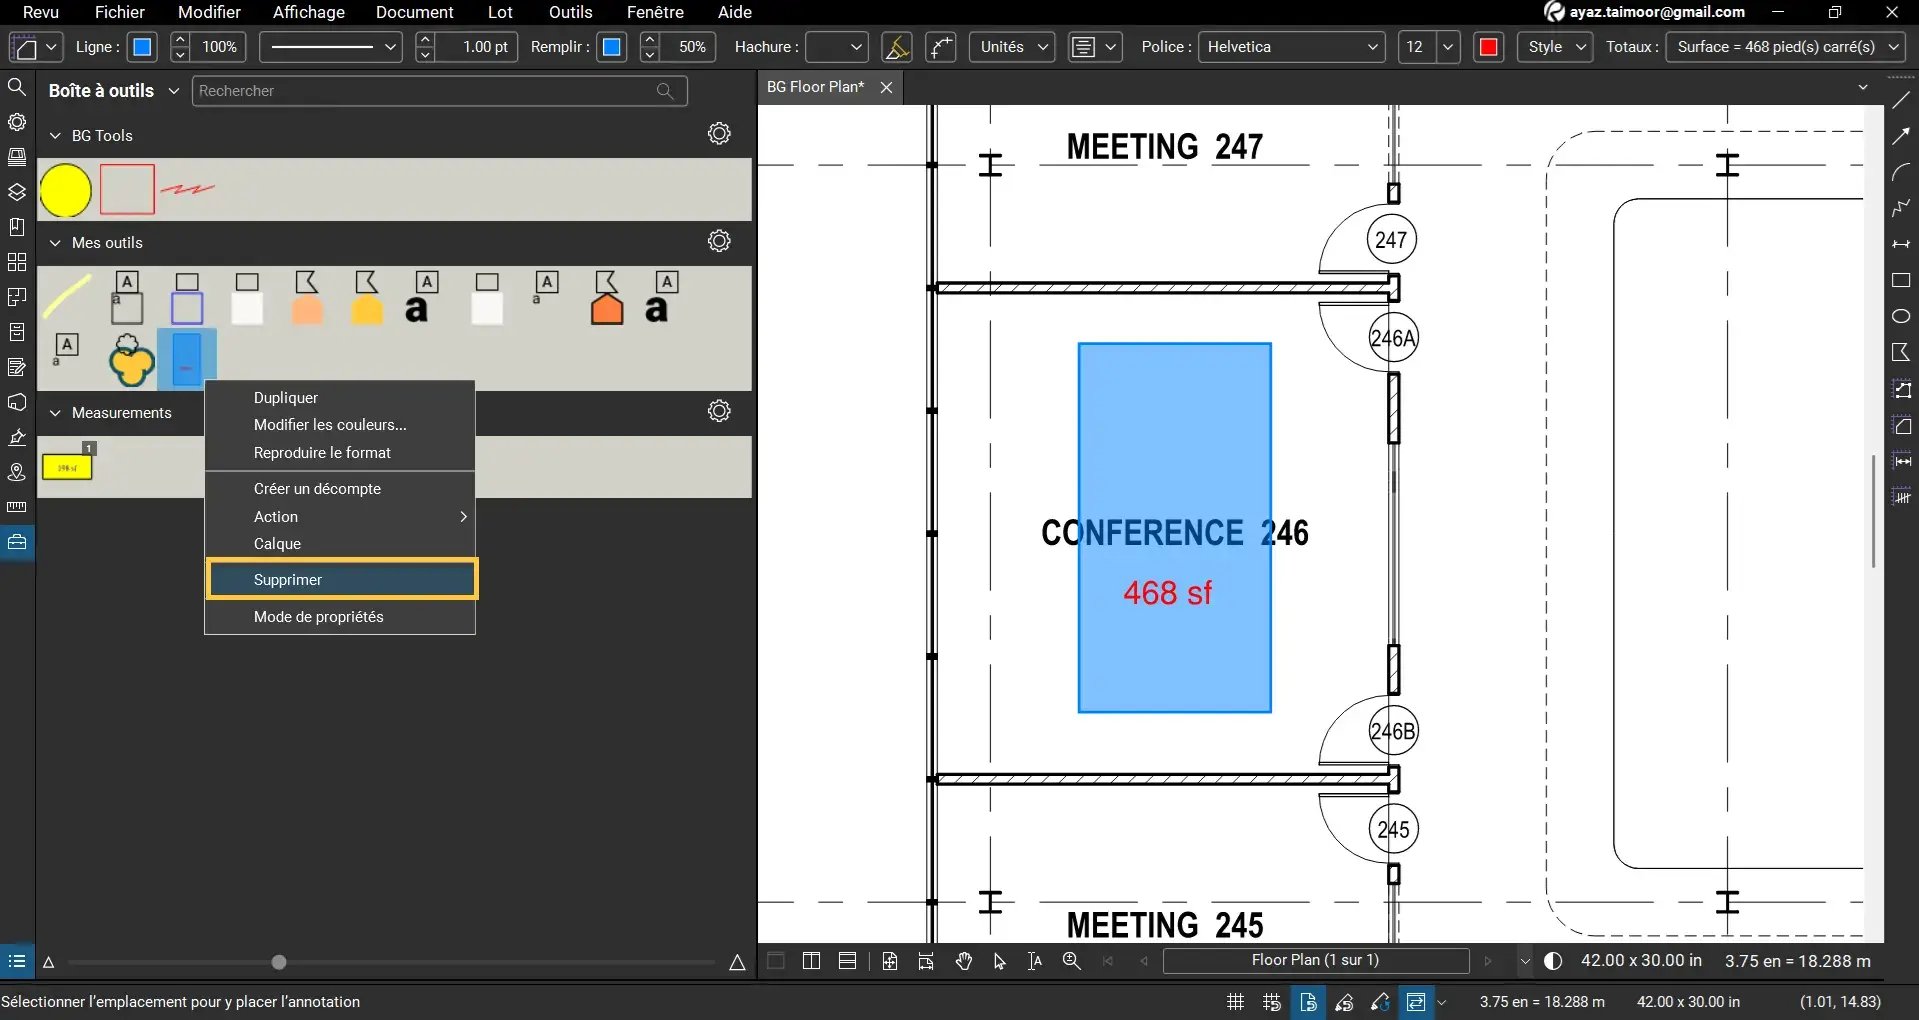Click Dupliquer in the context menu
1919x1020 pixels.
[286, 398]
